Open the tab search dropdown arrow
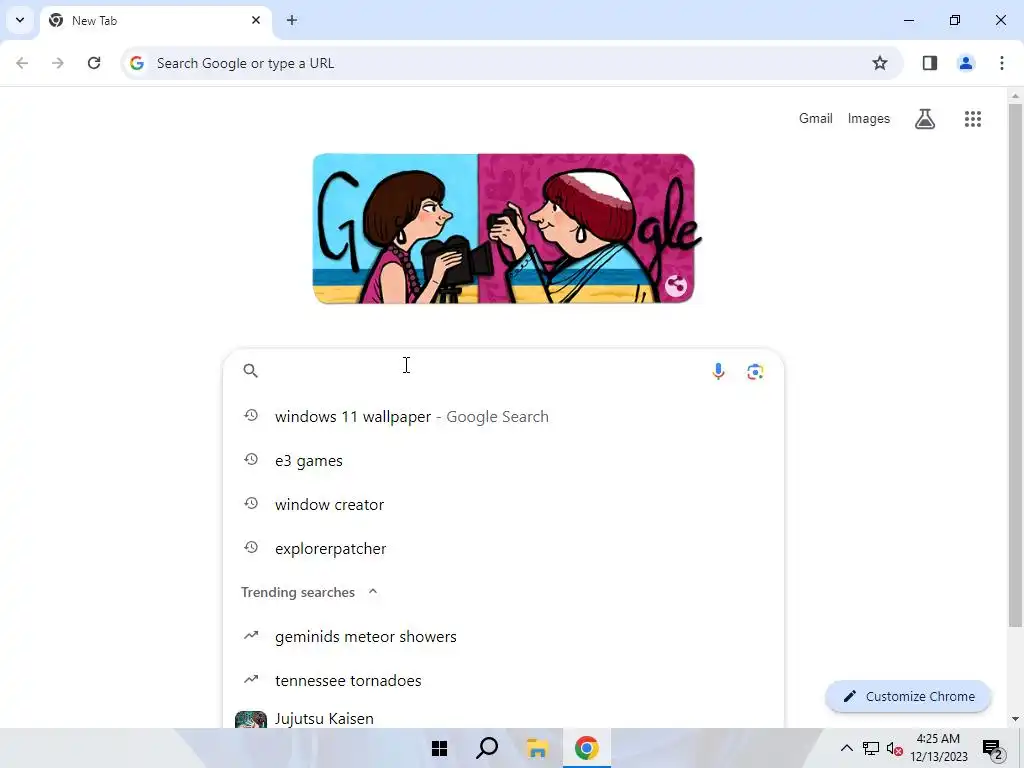This screenshot has width=1024, height=768. [x=20, y=20]
